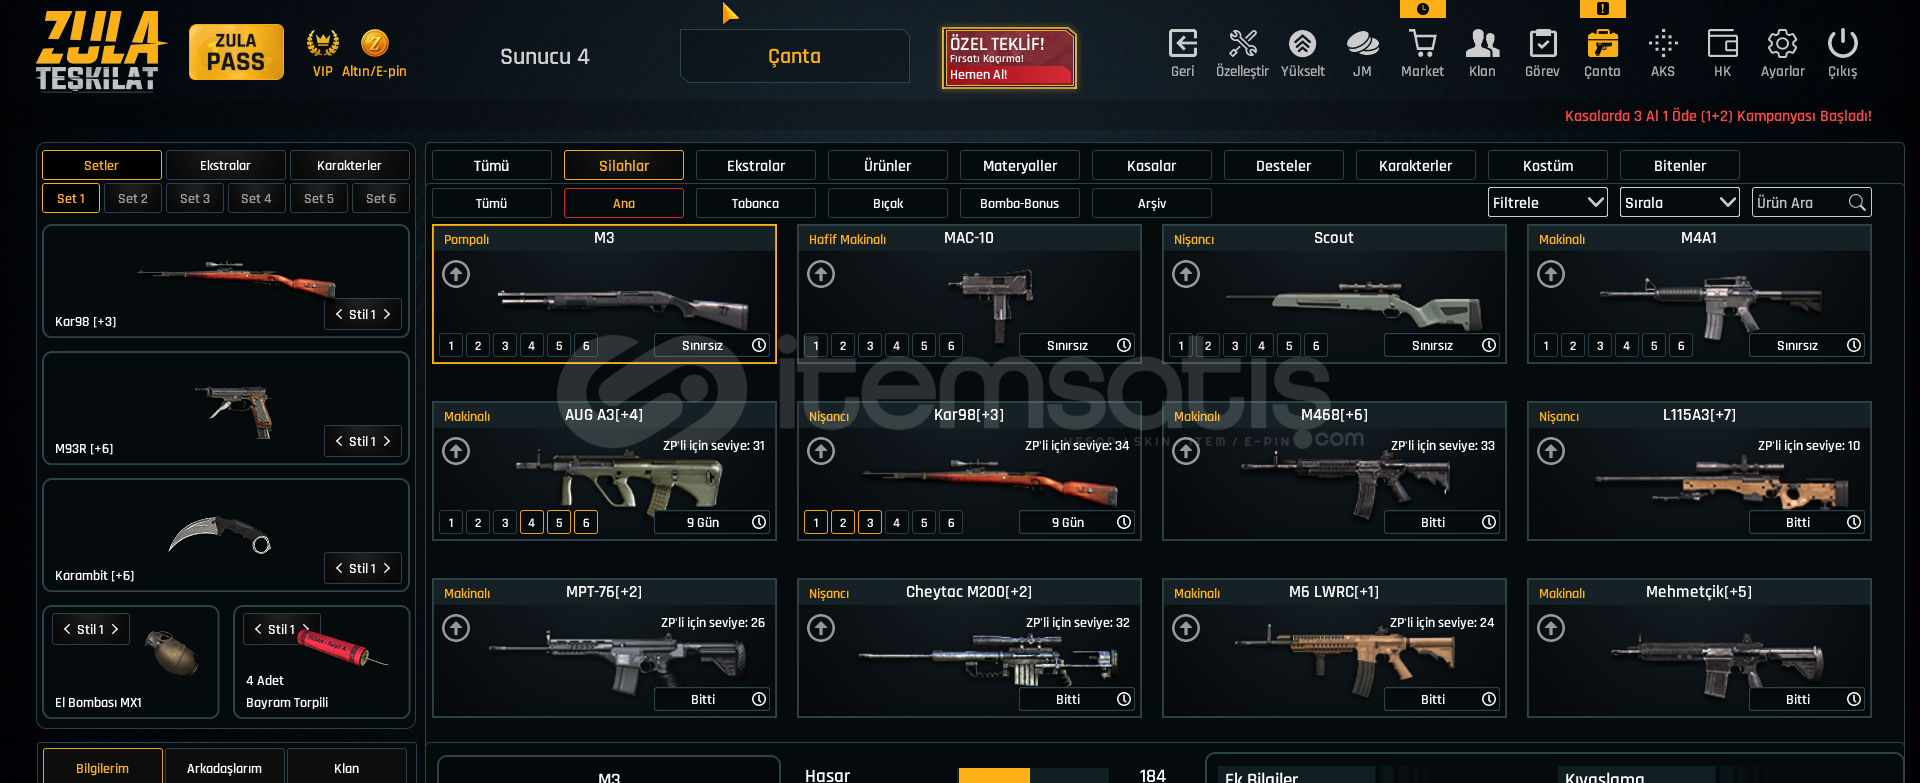This screenshot has height=783, width=1920.
Task: Click the clock icon on M6 LWRC[+1] card
Action: [x=1489, y=699]
